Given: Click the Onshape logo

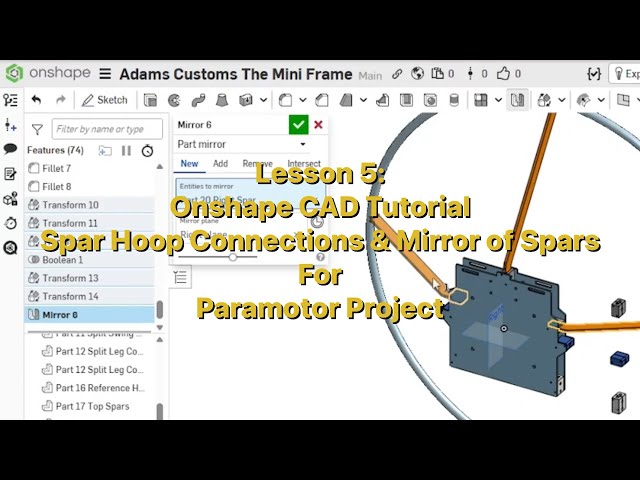Looking at the screenshot, I should (15, 73).
